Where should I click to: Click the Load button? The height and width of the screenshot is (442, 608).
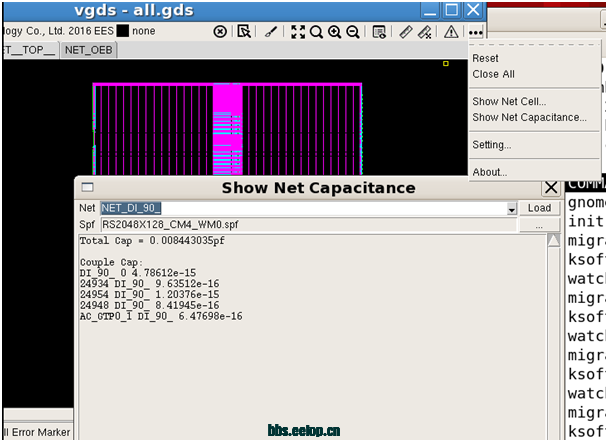point(539,208)
